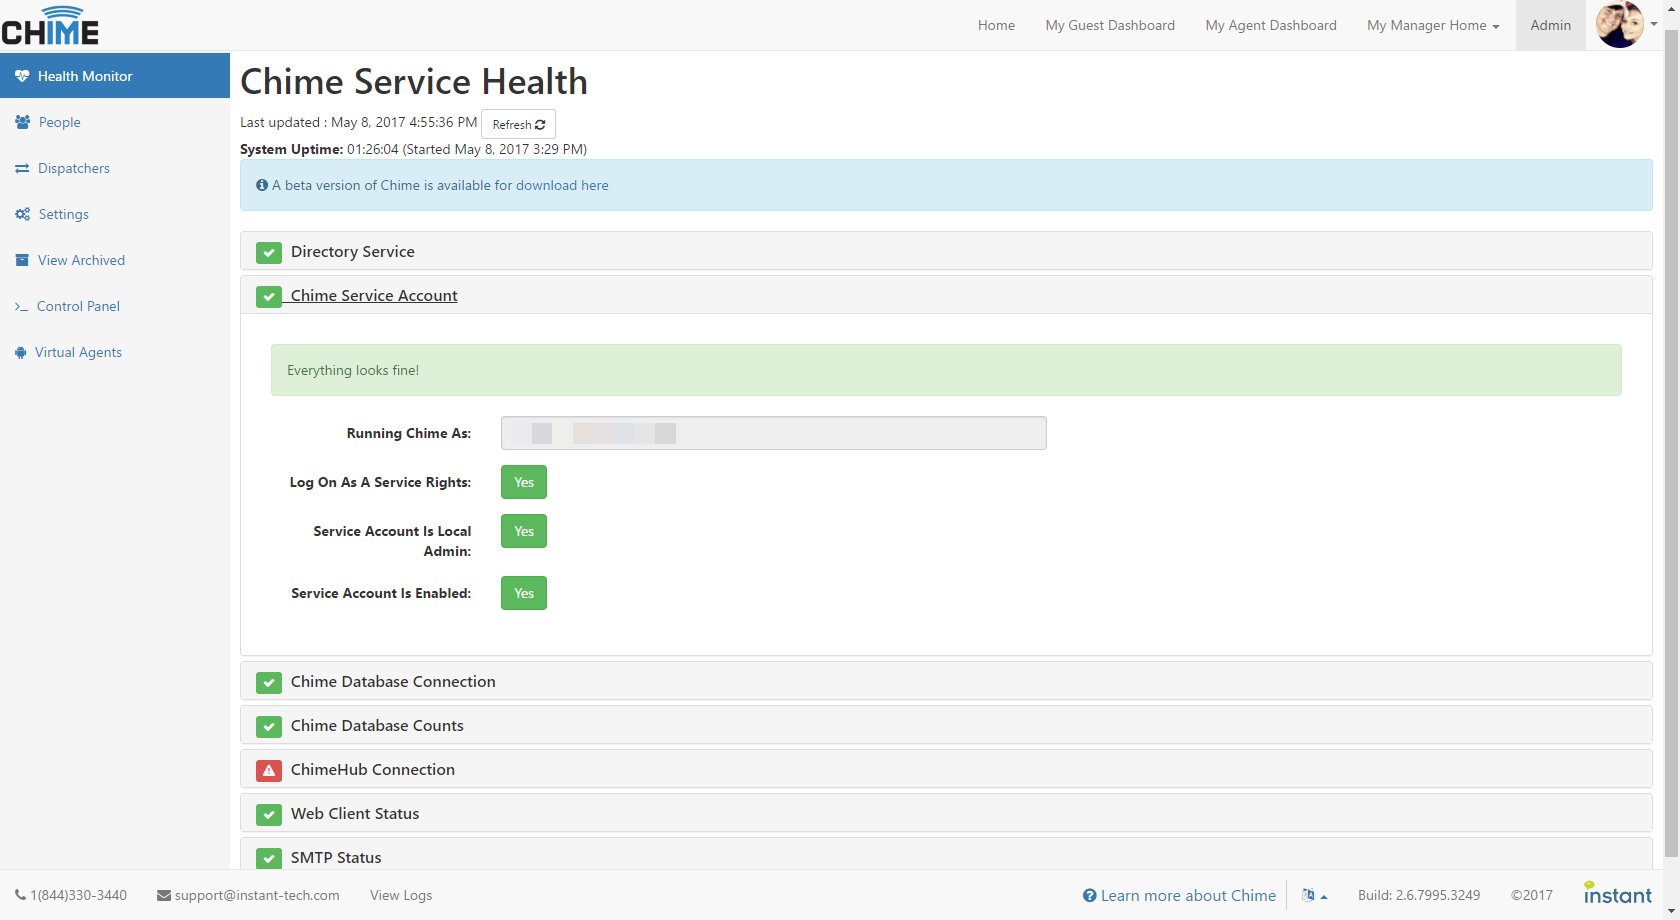This screenshot has height=920, width=1680.
Task: Click support@instant-tech.com email link
Action: click(x=248, y=895)
